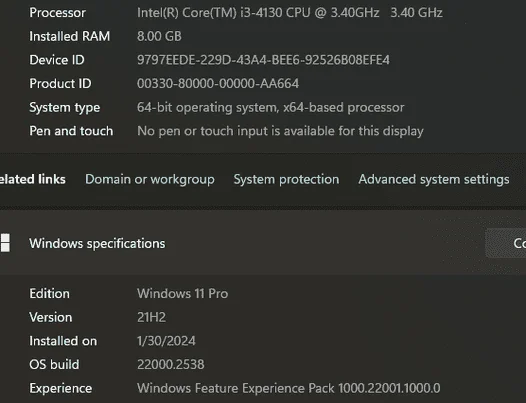Select the Installed on date 1/30/2024
The image size is (526, 403).
(x=166, y=341)
